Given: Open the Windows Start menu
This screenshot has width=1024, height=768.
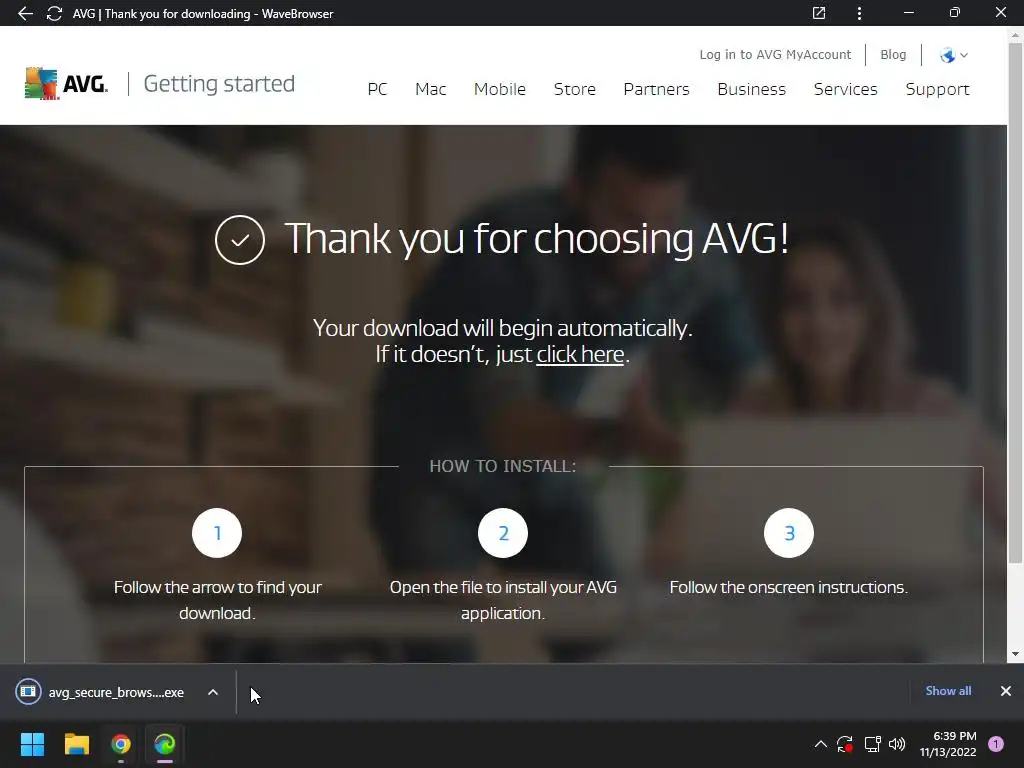Looking at the screenshot, I should pyautogui.click(x=32, y=744).
